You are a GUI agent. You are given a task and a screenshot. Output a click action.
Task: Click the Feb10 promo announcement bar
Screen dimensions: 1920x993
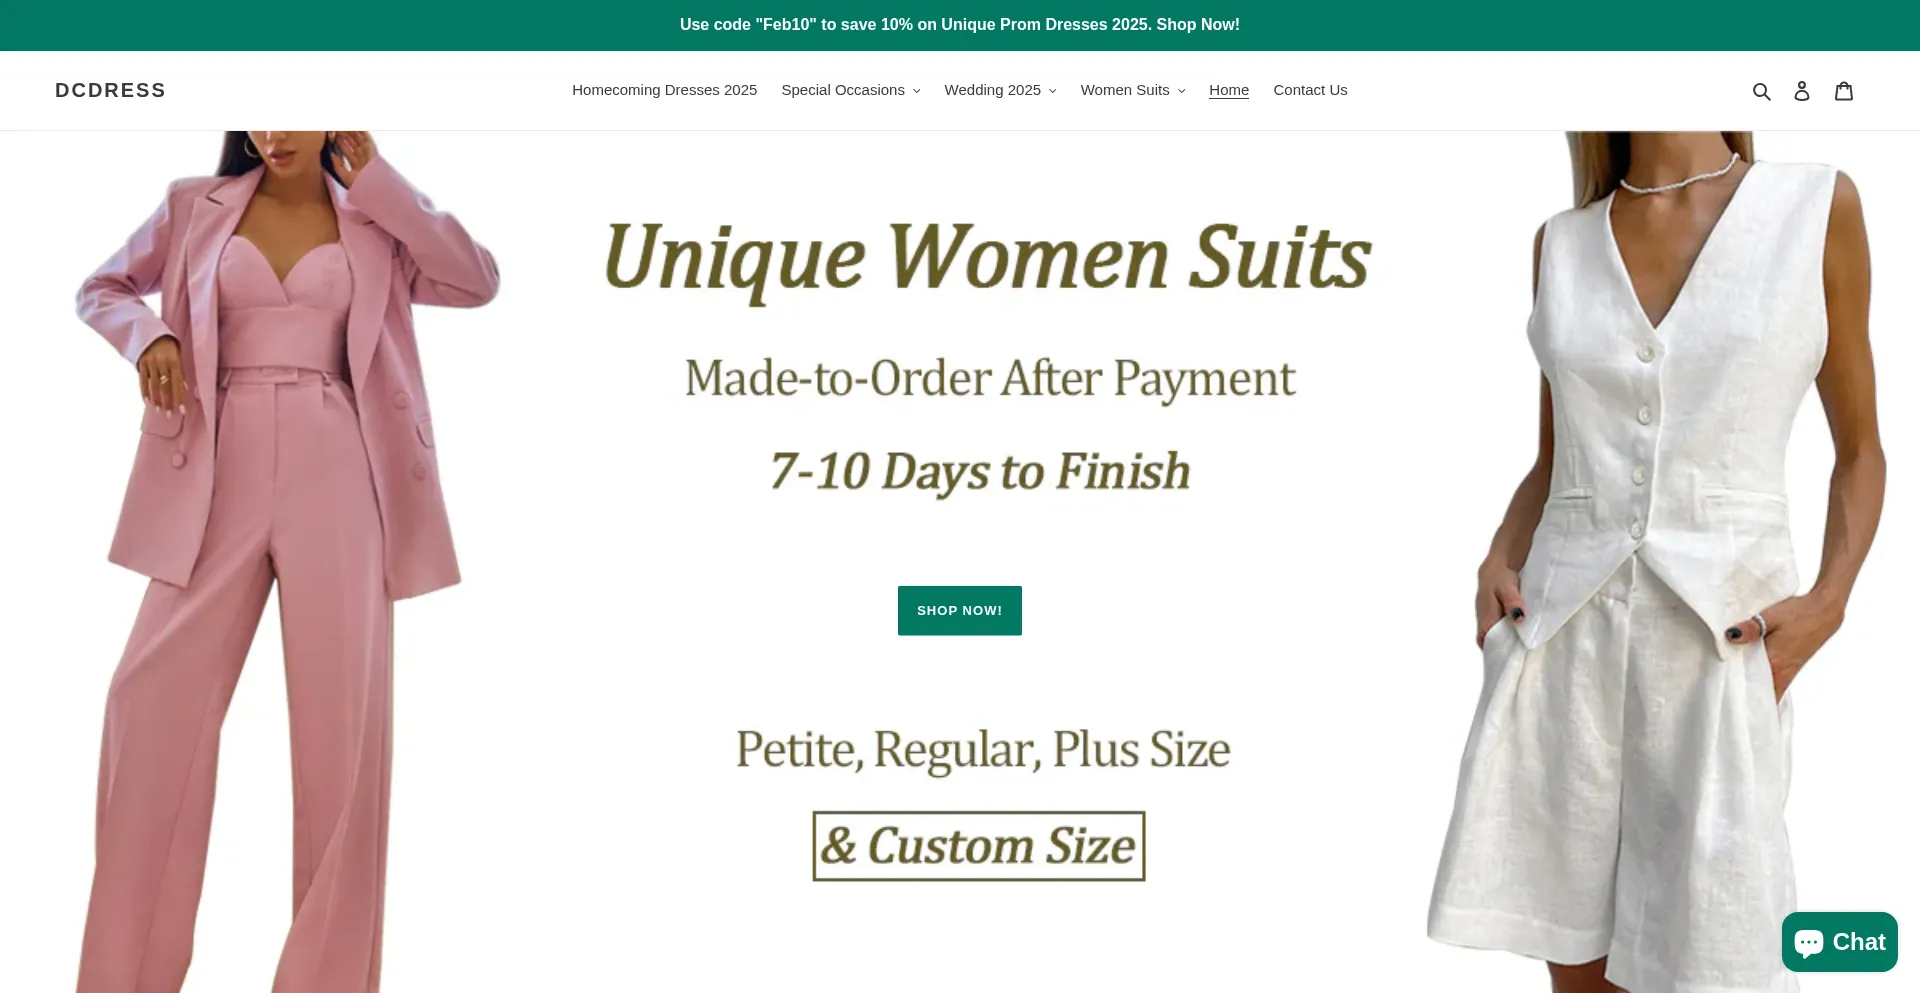960,25
